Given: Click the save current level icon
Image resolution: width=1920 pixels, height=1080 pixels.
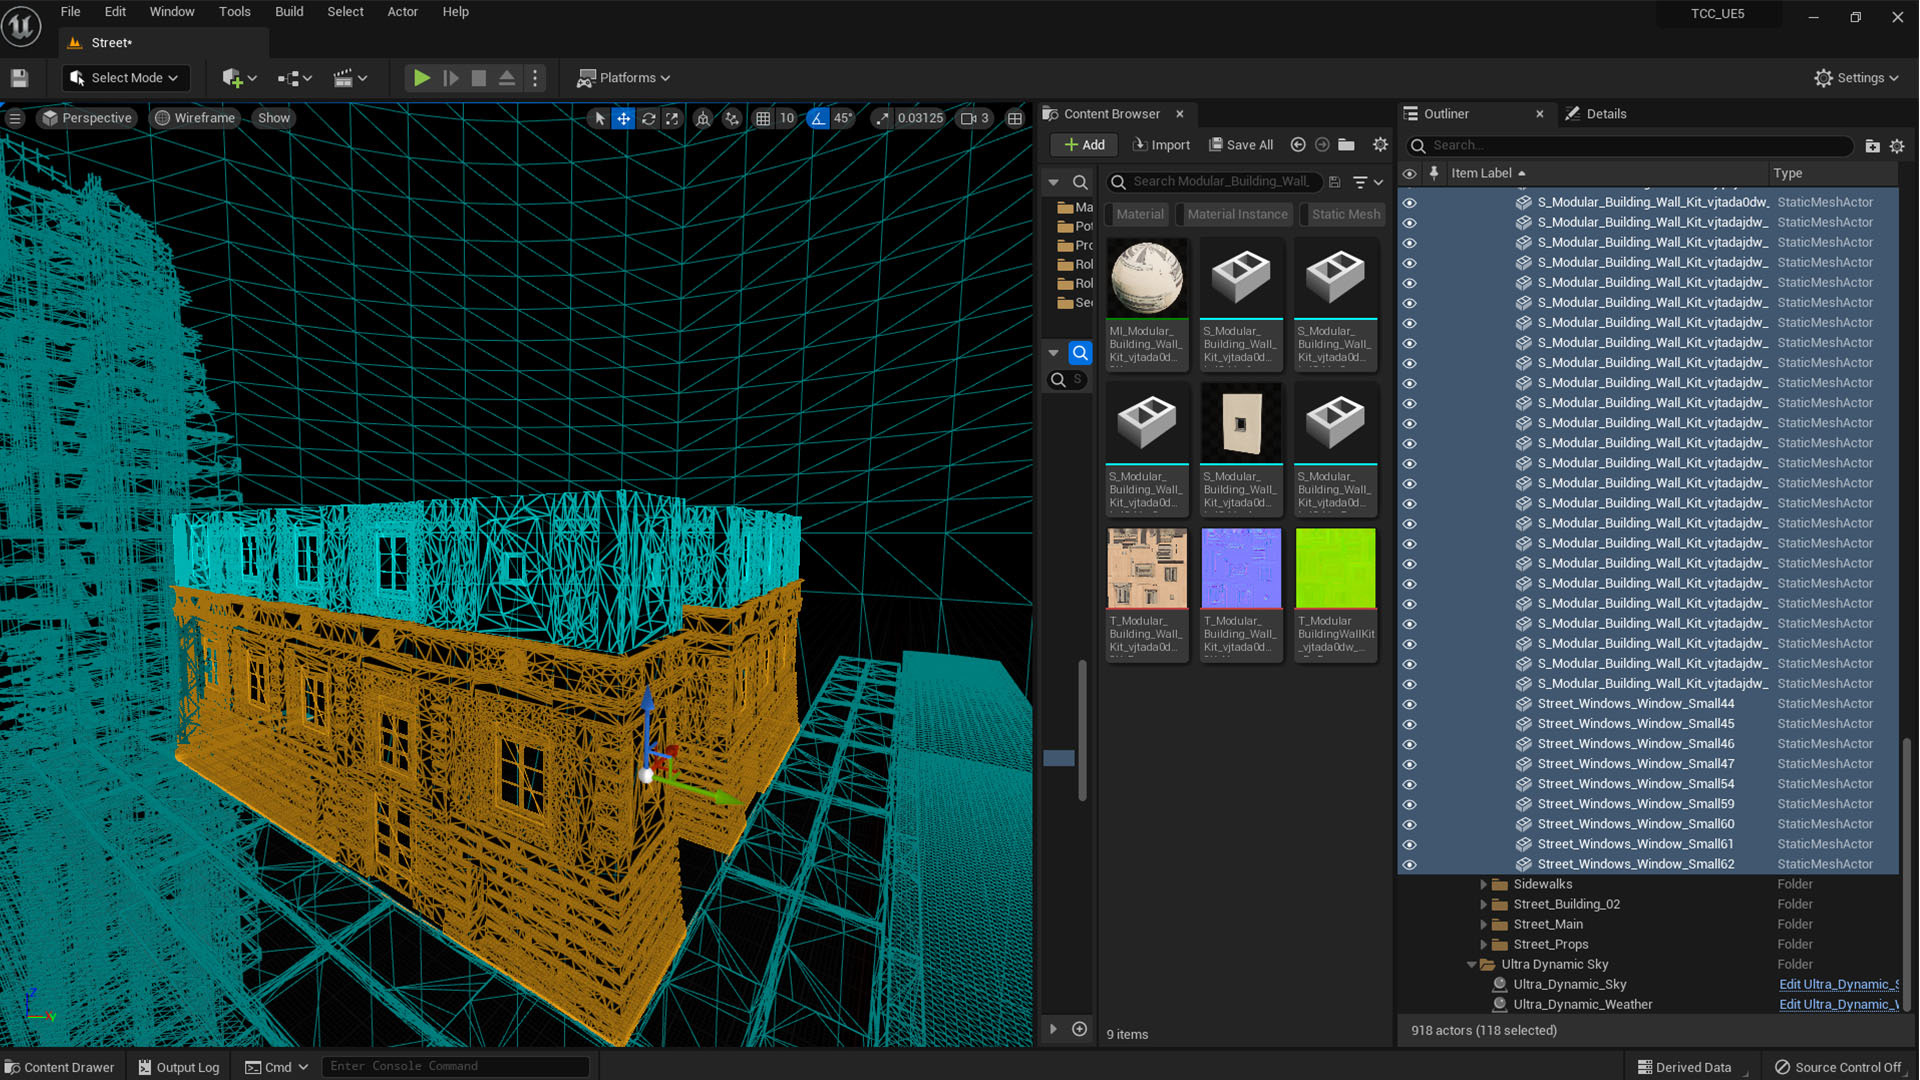Looking at the screenshot, I should click(19, 78).
